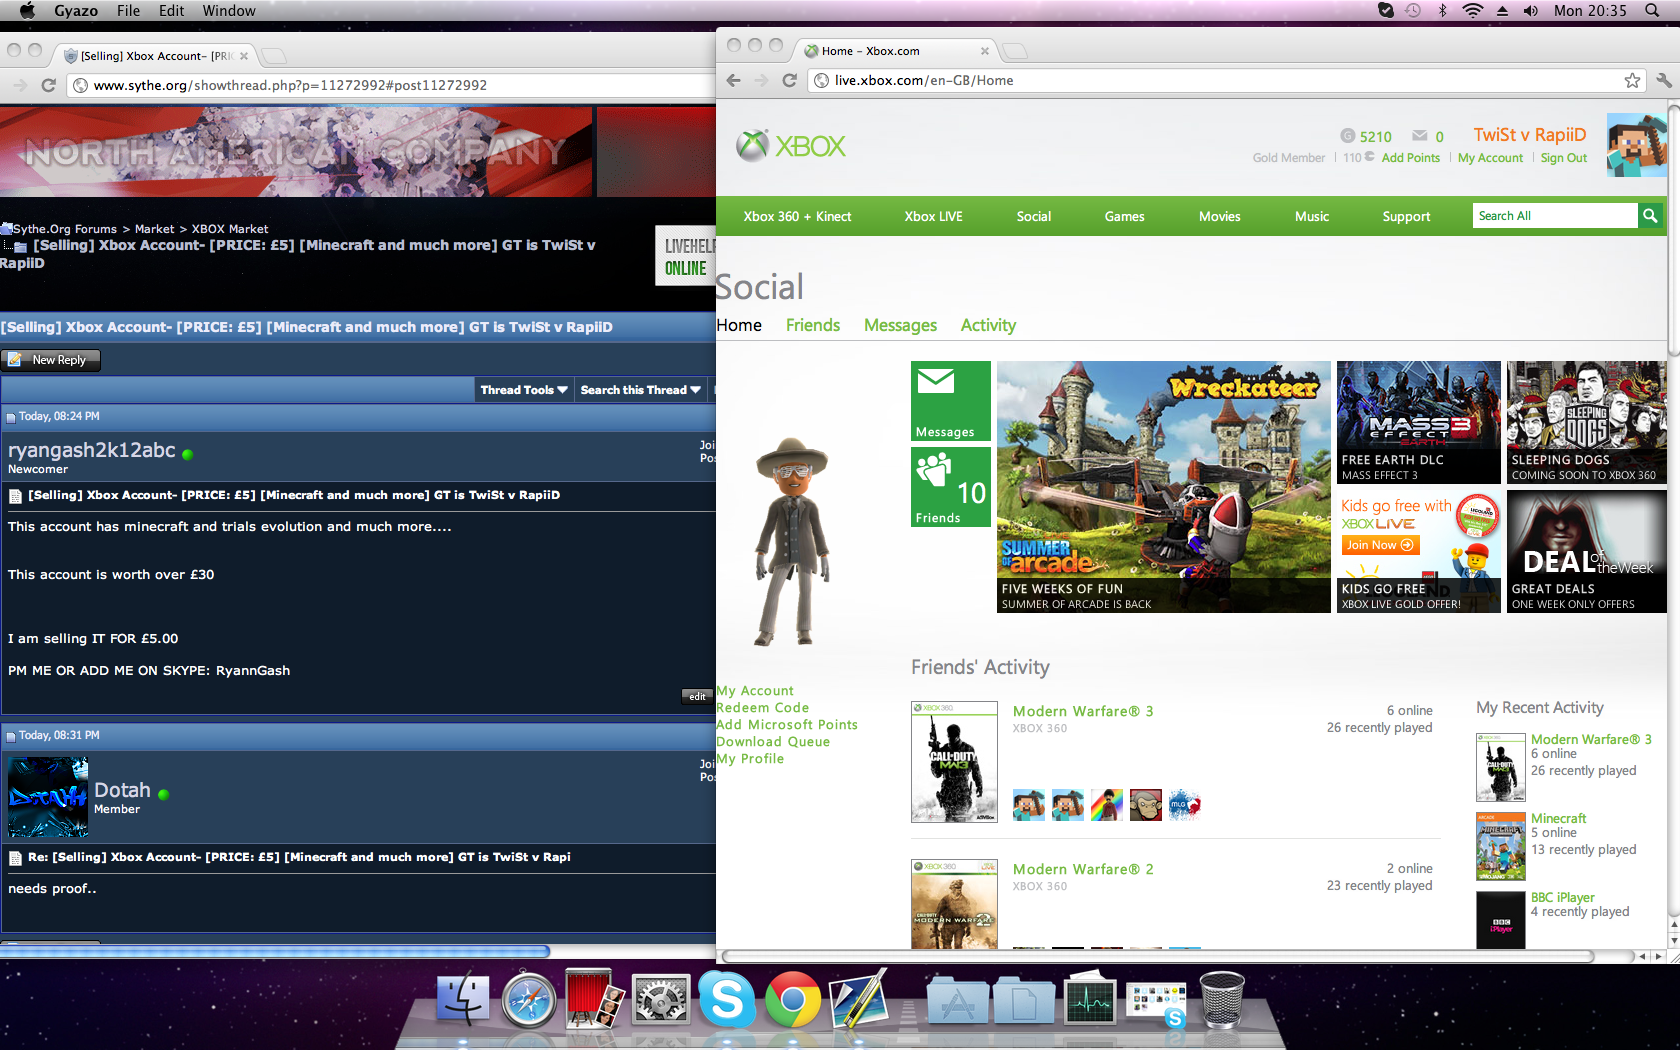Open Google Chrome from the dock
This screenshot has height=1050, width=1680.
(x=793, y=999)
